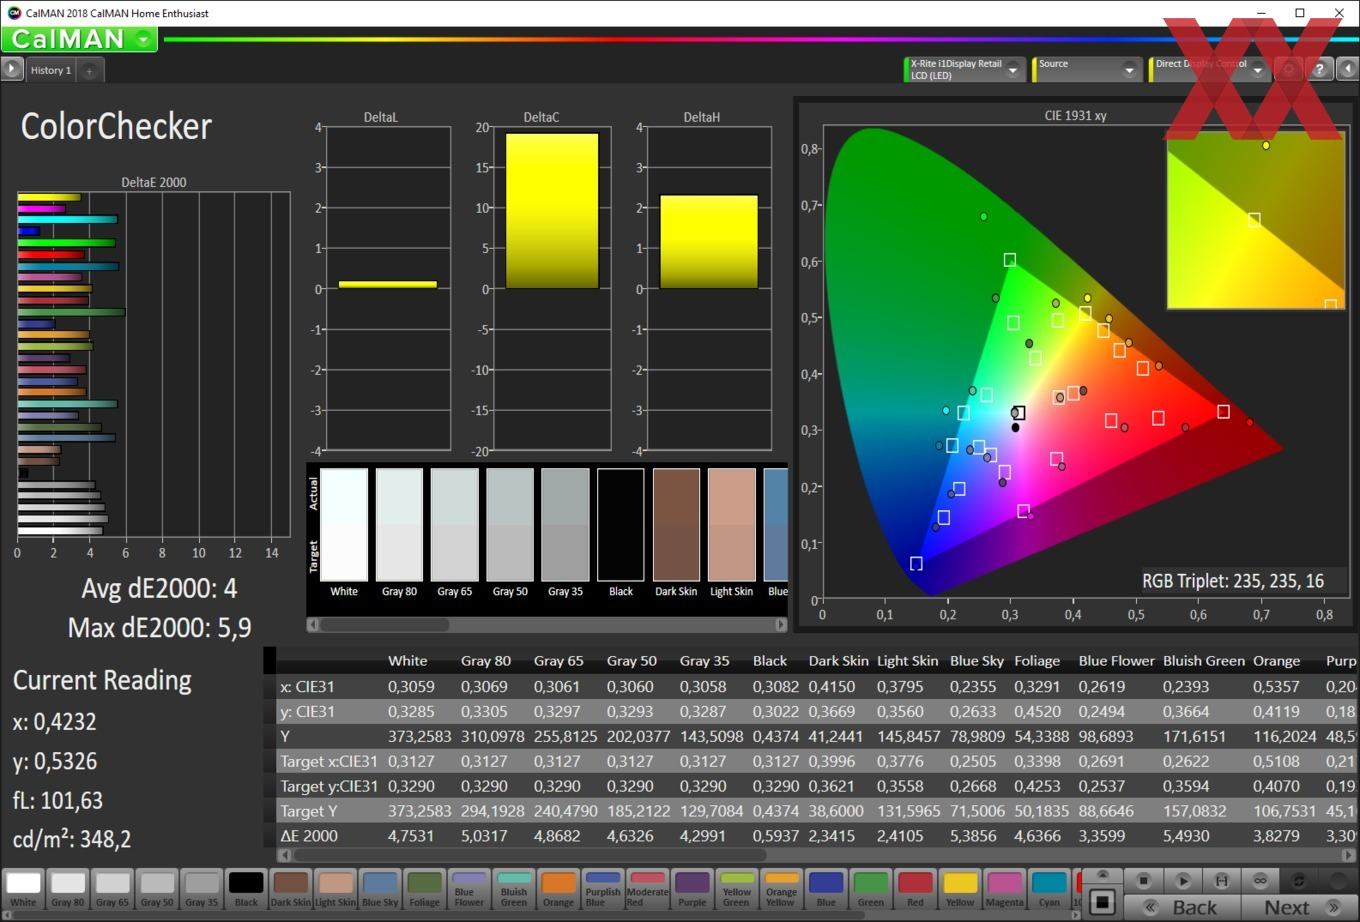This screenshot has width=1360, height=922.
Task: Click the single-reading bracket icon
Action: 1221,881
